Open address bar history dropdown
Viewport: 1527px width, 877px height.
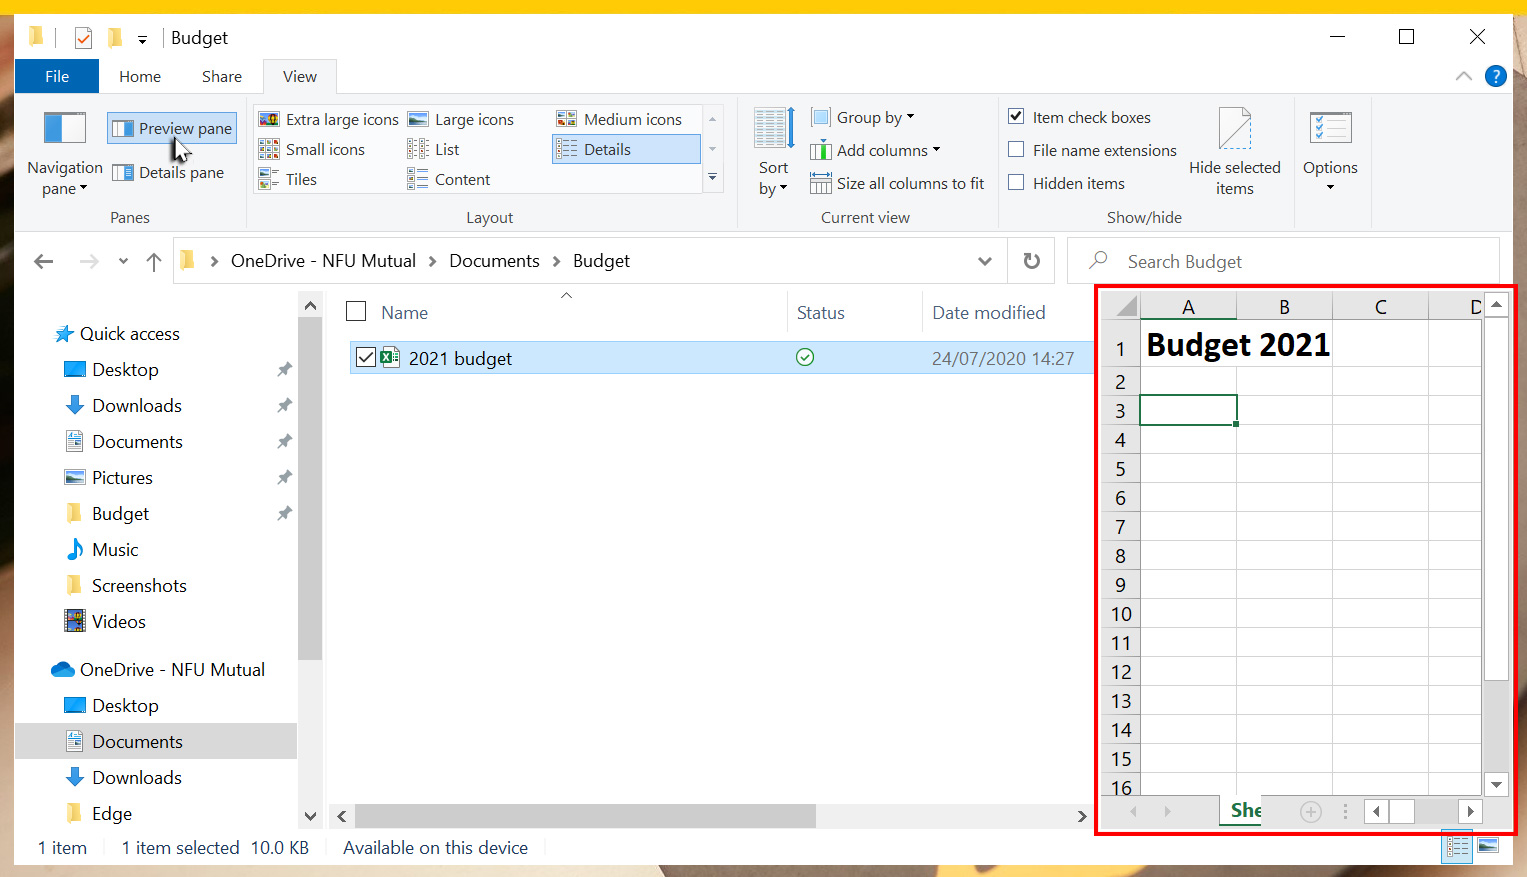click(985, 262)
